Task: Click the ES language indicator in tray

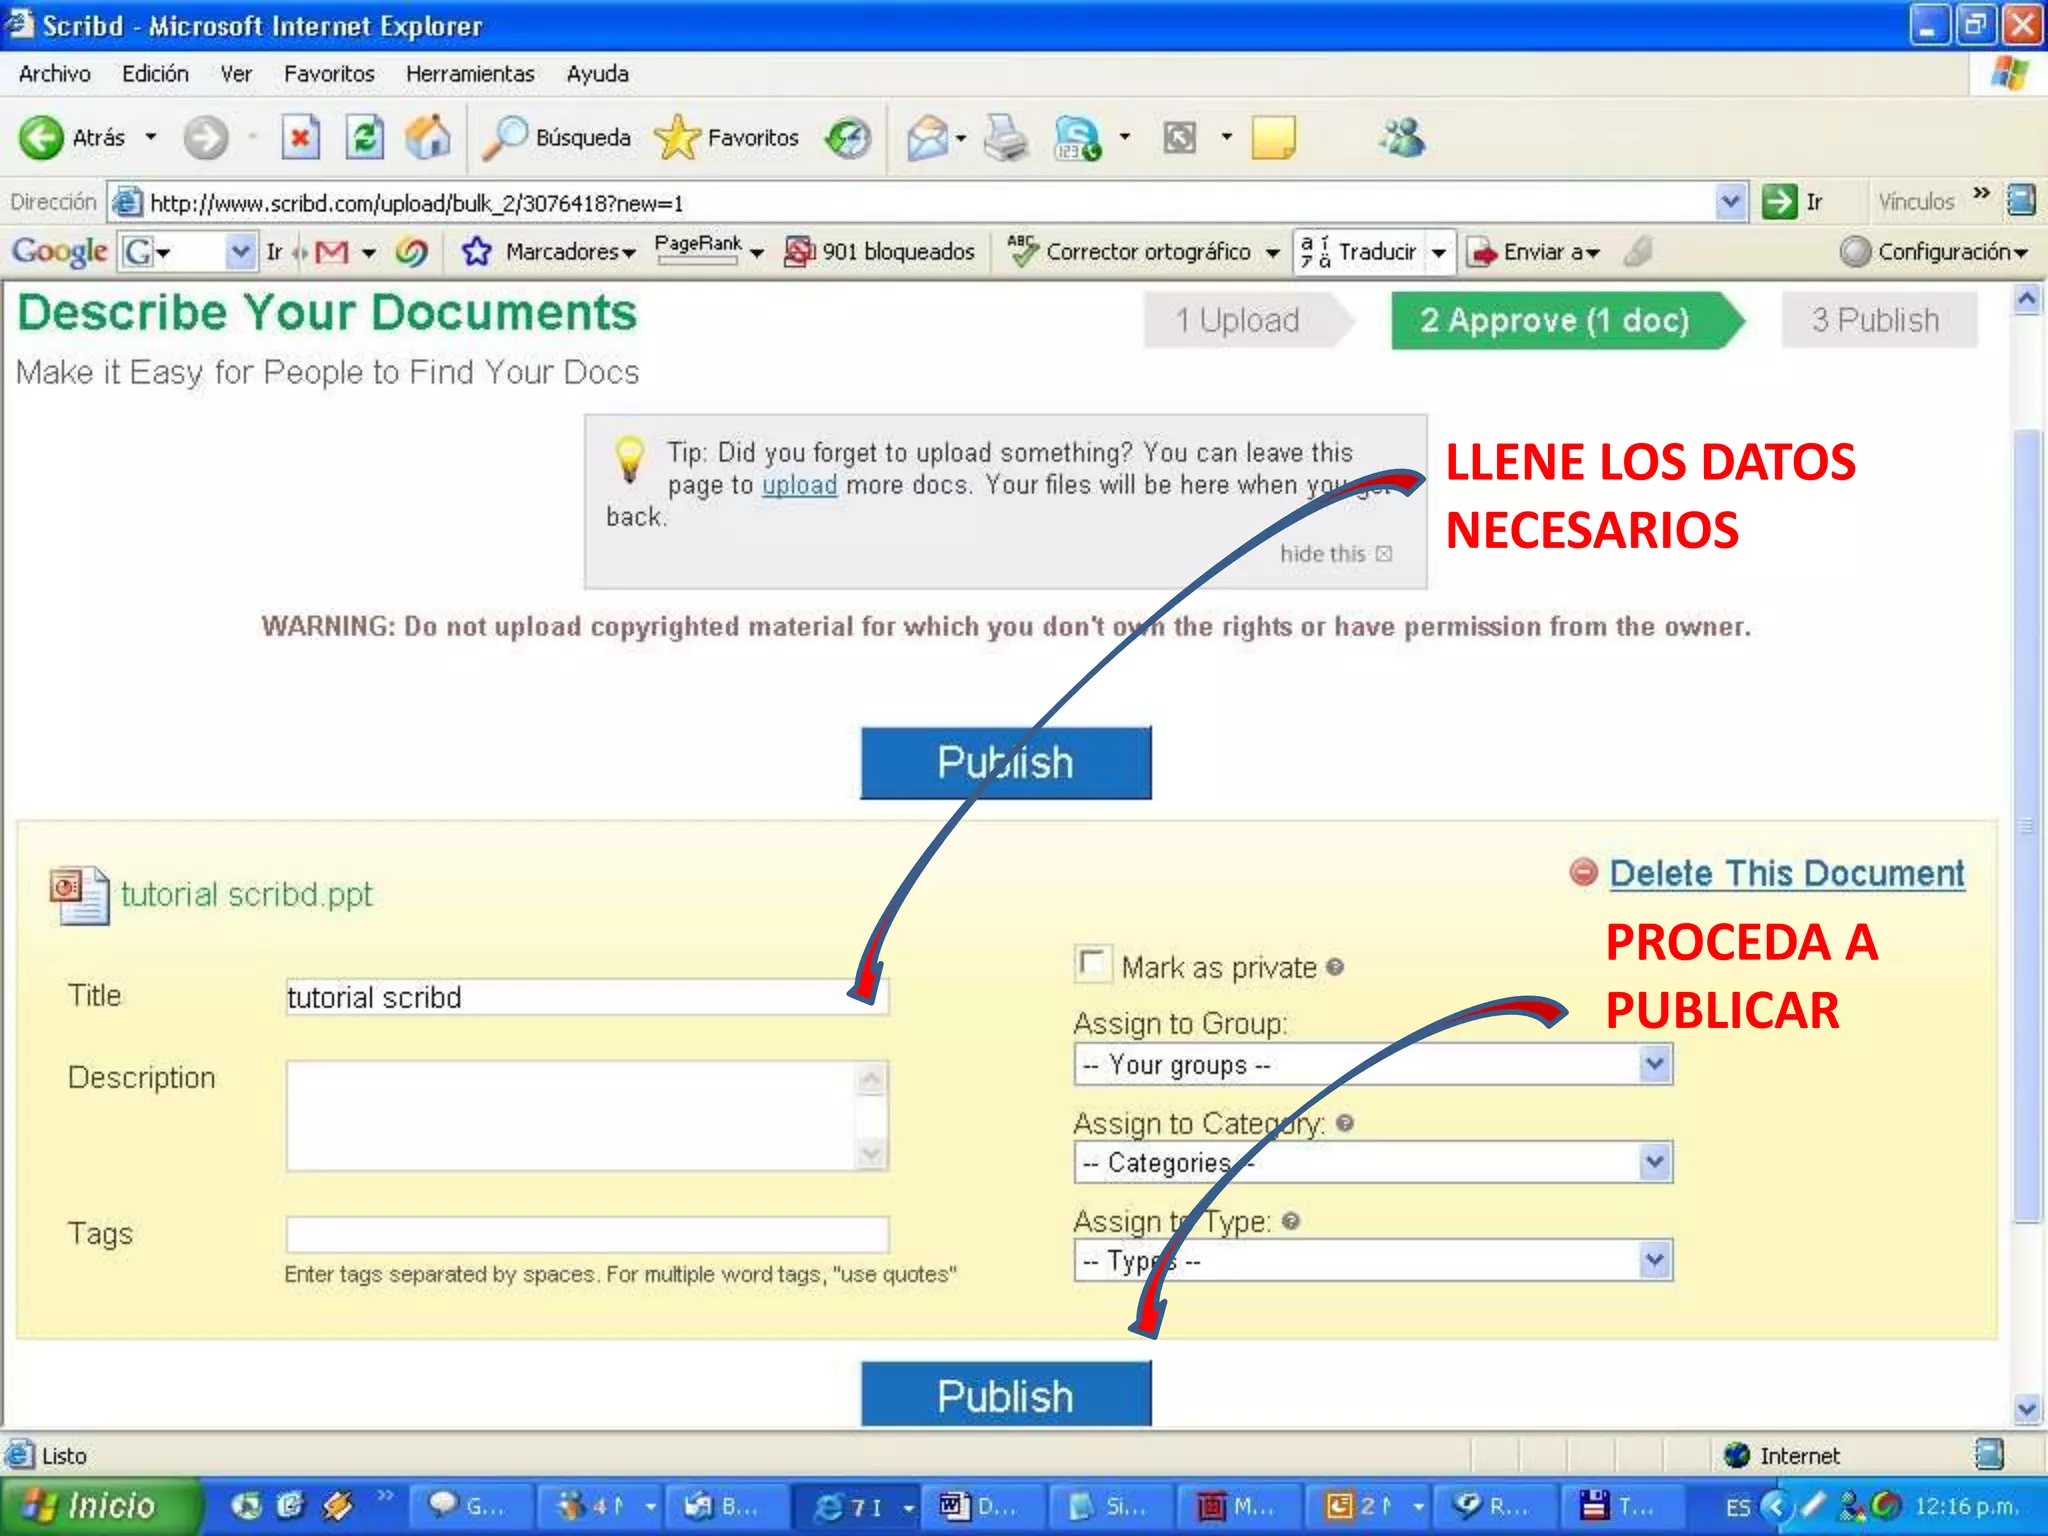Action: (x=1738, y=1507)
